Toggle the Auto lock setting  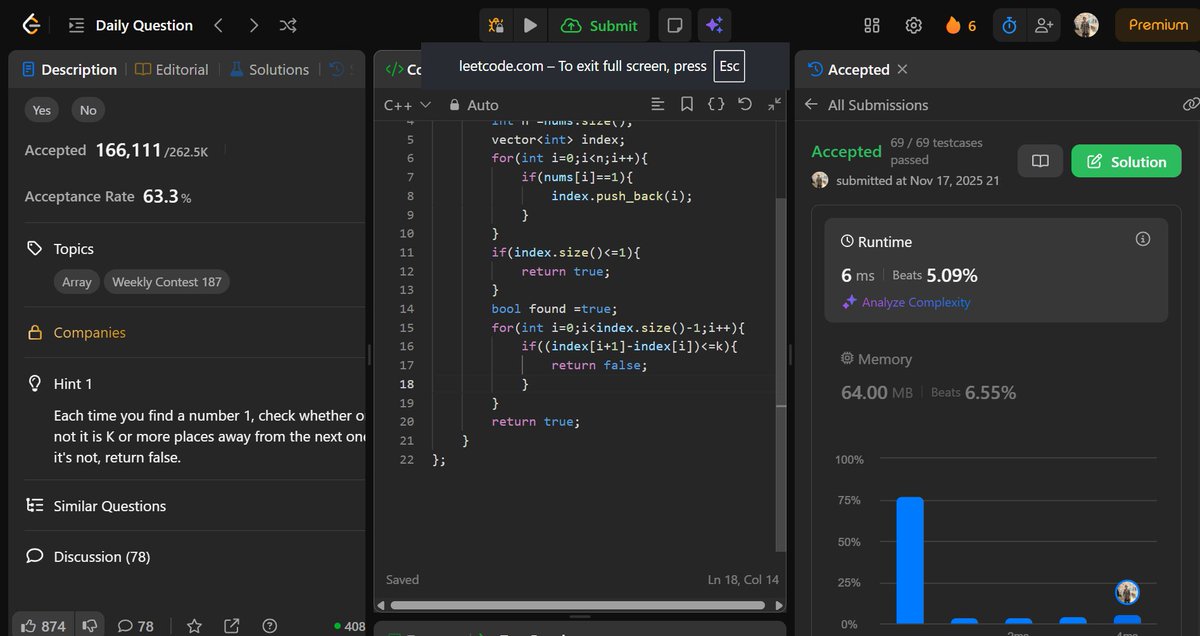[474, 105]
